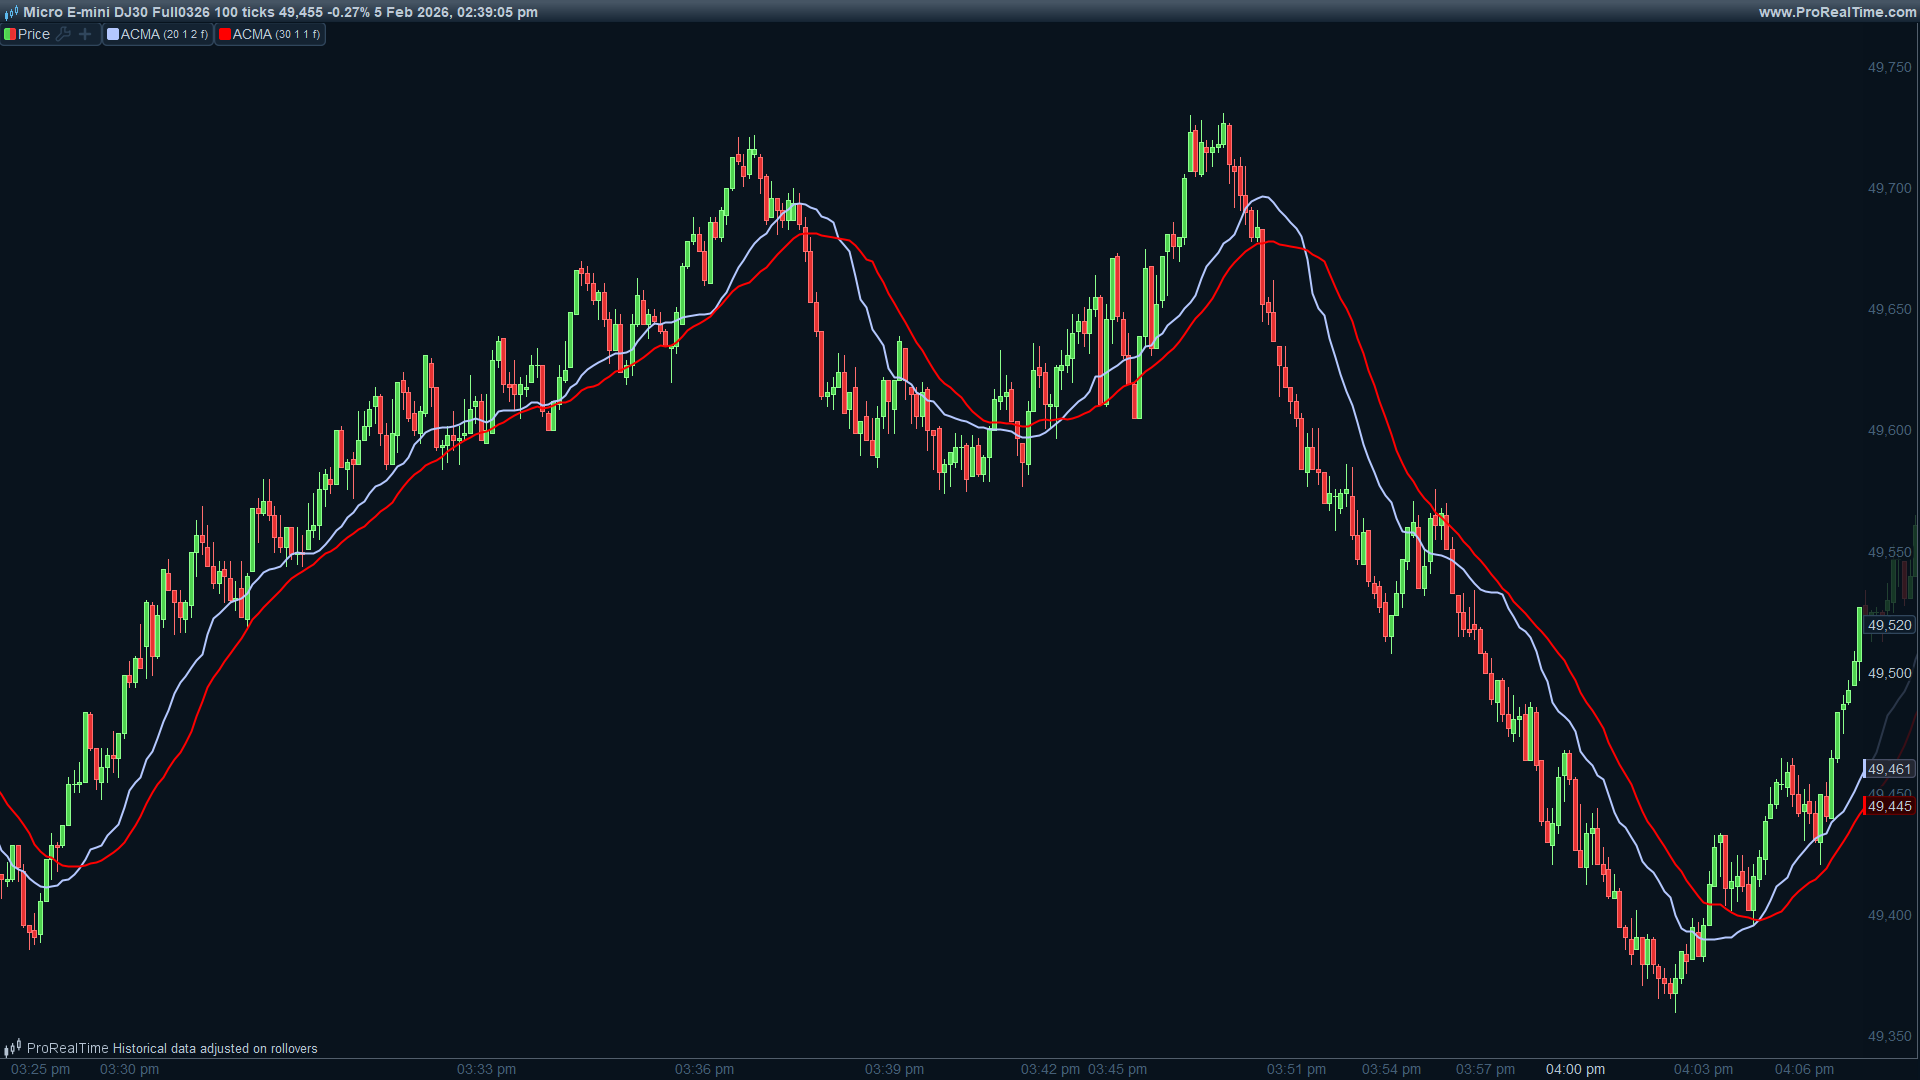Click the red ACMA (30 1 1 f) swatch
1920x1080 pixels.
(x=225, y=34)
